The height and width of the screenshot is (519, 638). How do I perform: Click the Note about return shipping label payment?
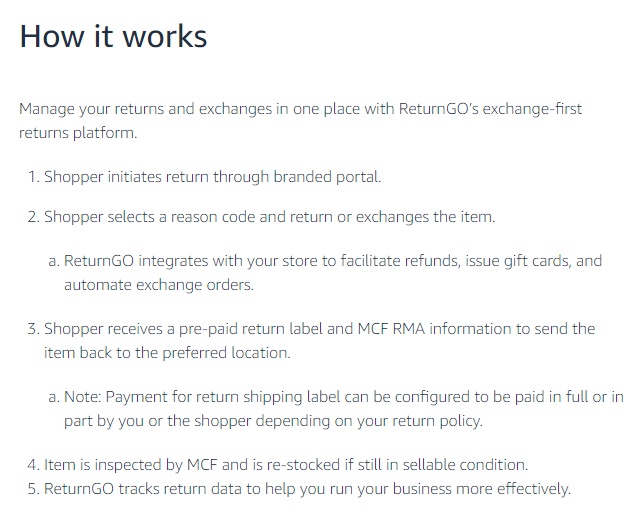click(336, 408)
